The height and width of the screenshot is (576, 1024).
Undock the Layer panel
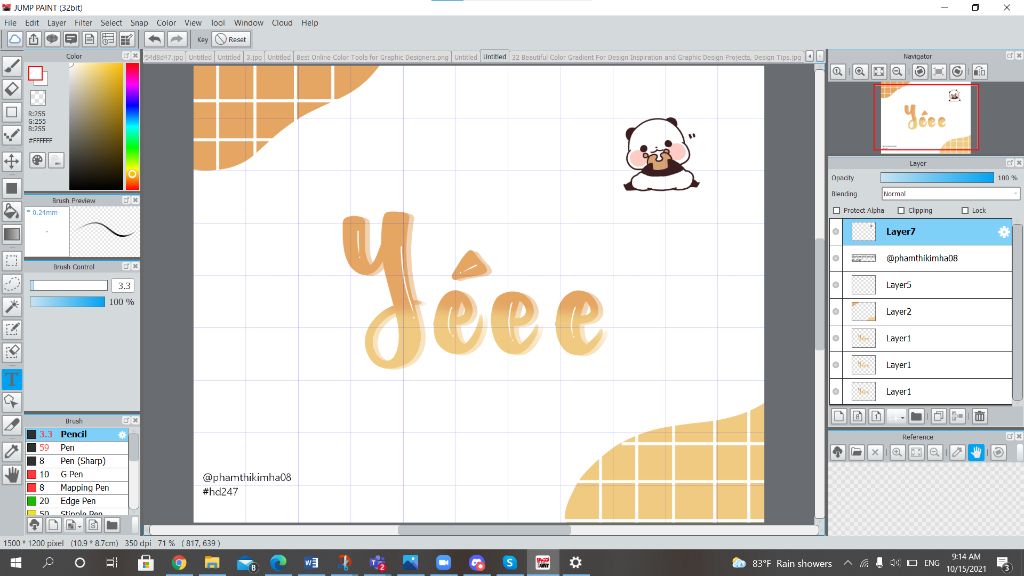1010,163
